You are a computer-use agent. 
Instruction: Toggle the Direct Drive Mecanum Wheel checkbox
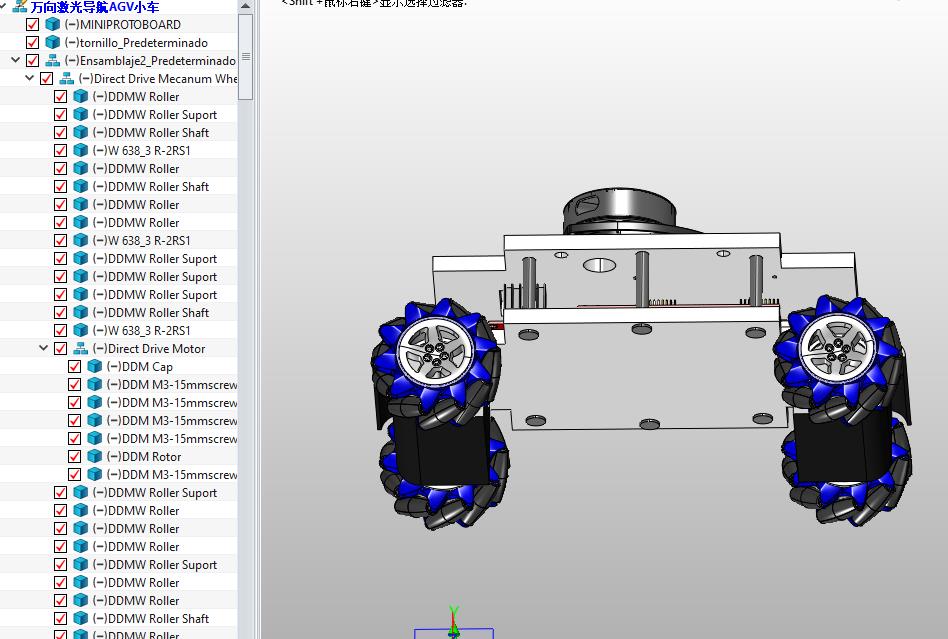coord(47,79)
